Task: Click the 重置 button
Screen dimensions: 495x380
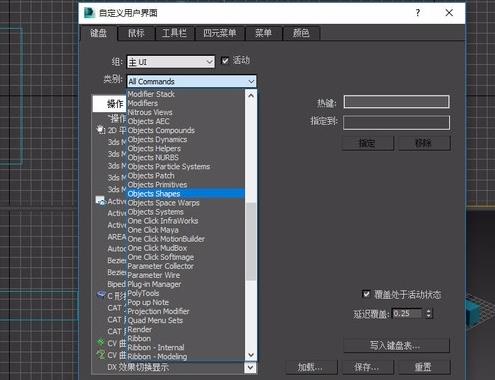Action: tap(424, 367)
